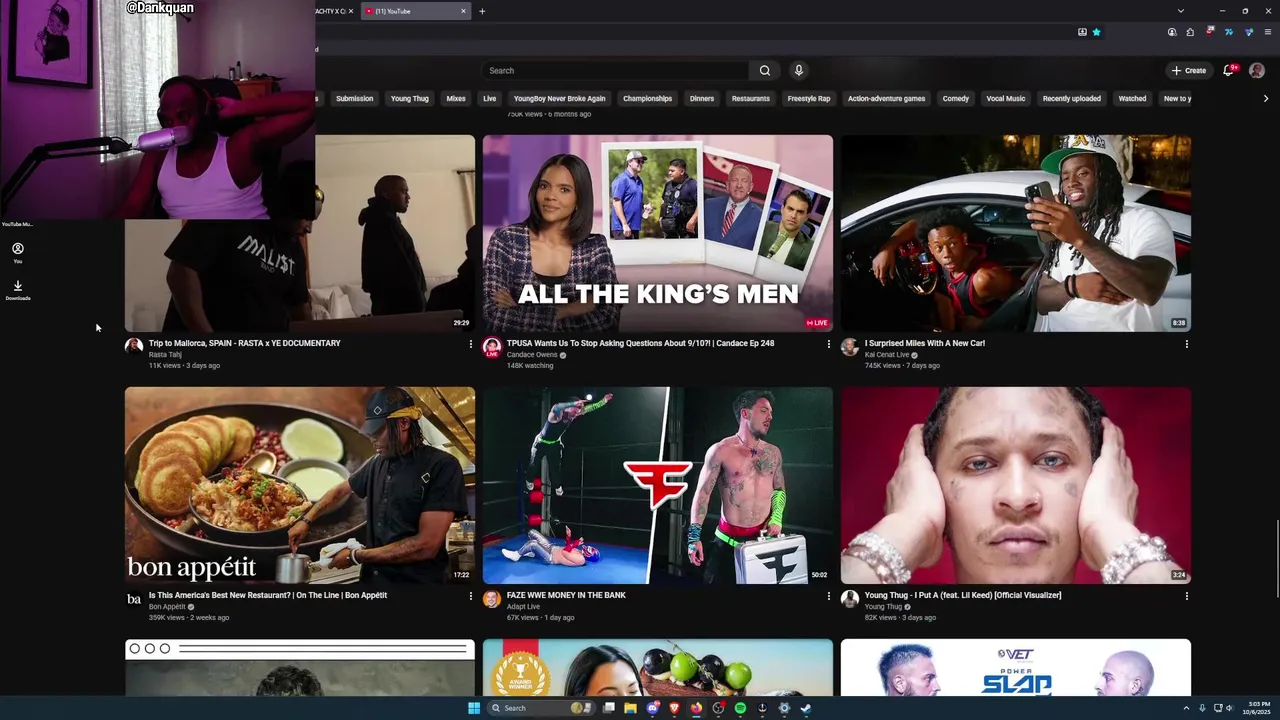Screen dimensions: 1280x720
Task: Click the YouTube search magnifier button
Action: point(765,70)
